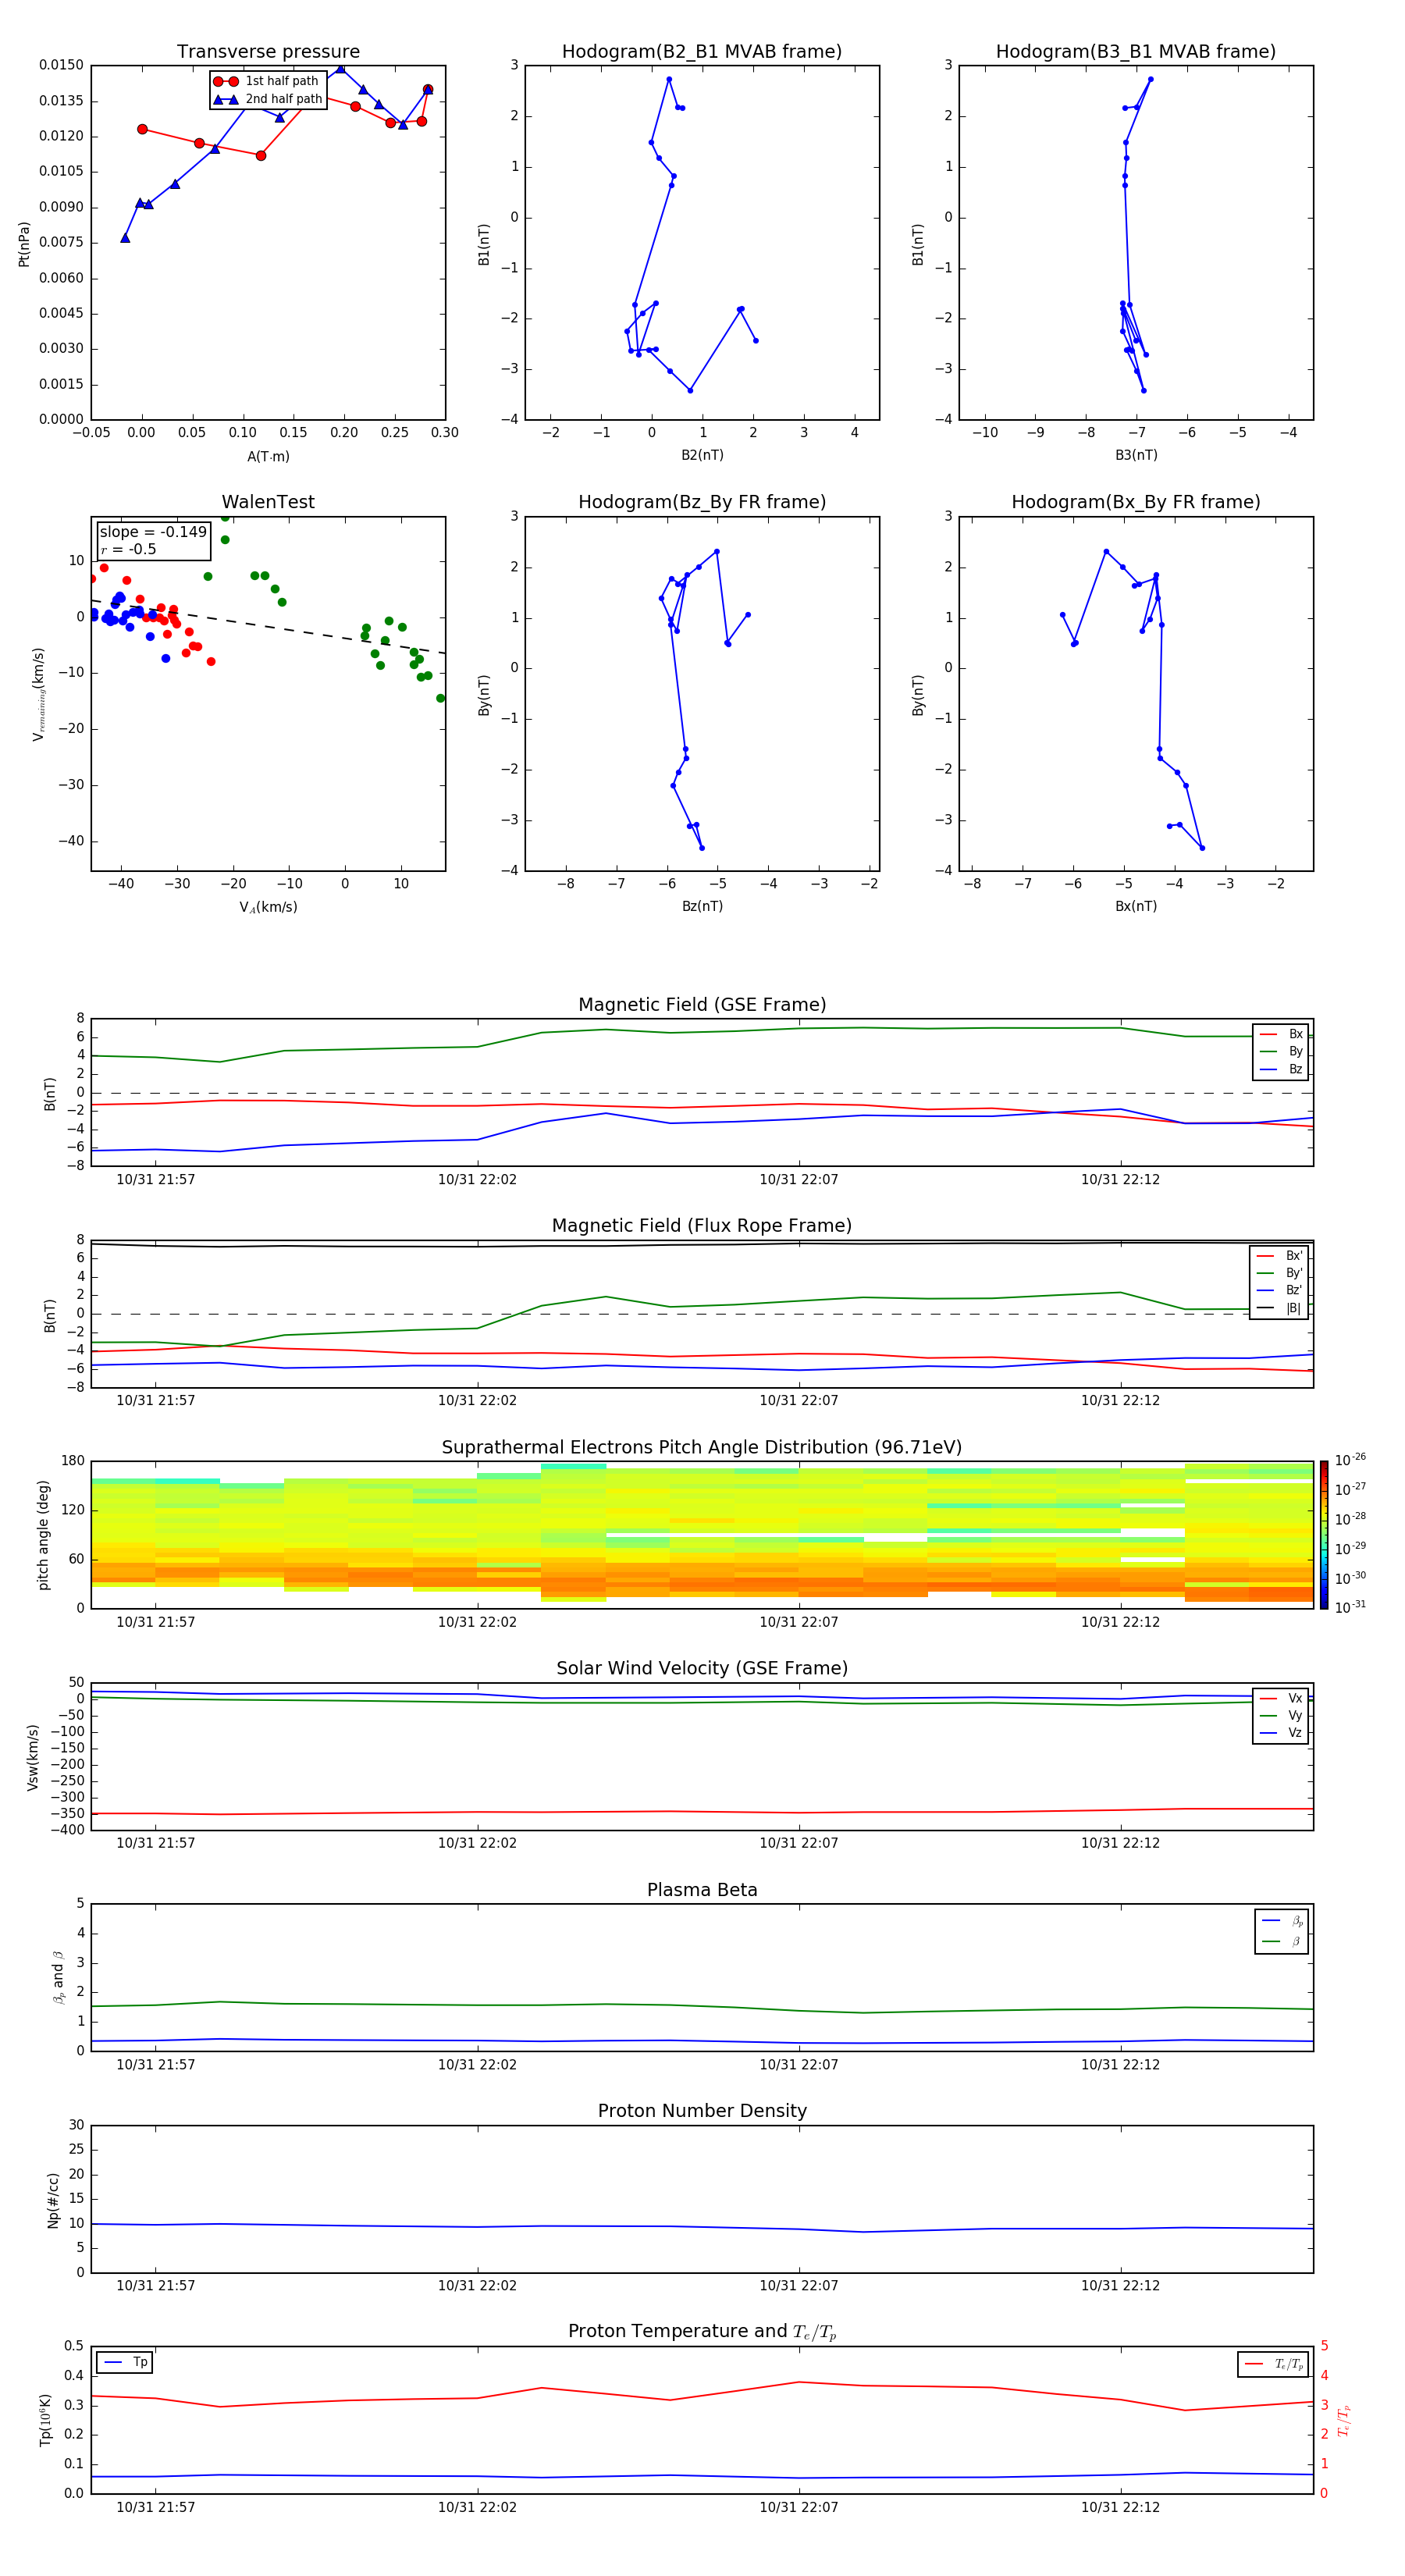Click the 'Plasma Beta' plot title

click(702, 1891)
